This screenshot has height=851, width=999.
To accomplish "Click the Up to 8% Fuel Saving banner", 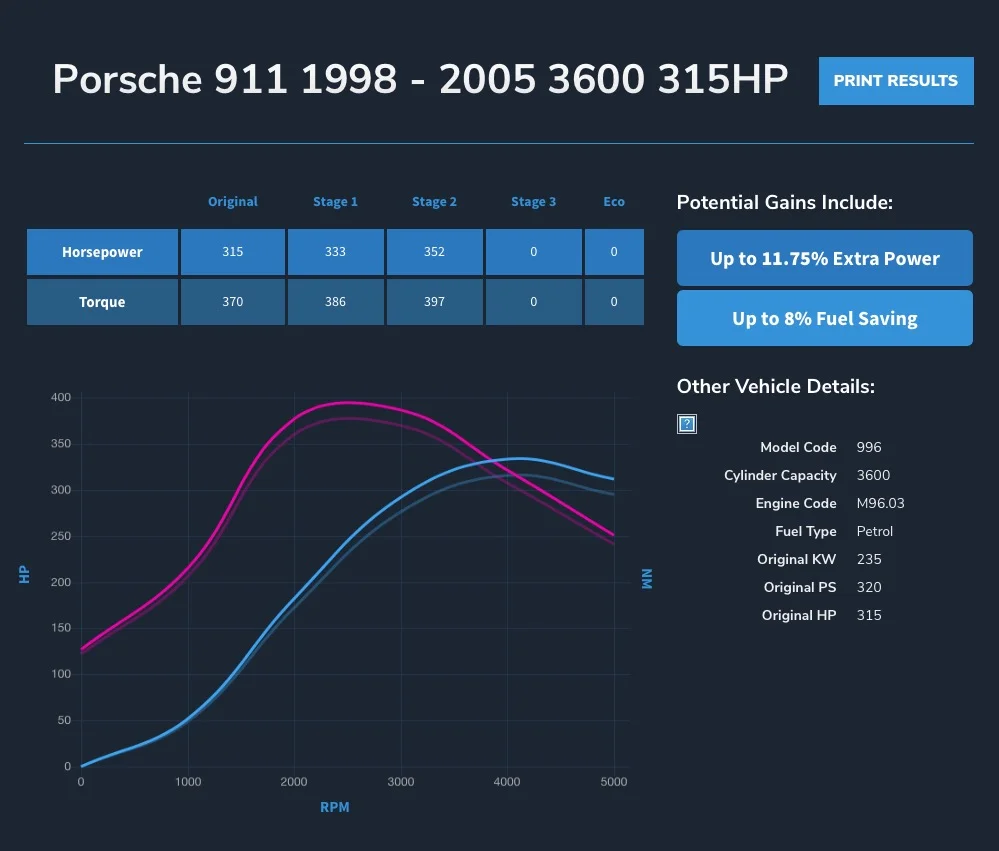I will click(x=824, y=318).
